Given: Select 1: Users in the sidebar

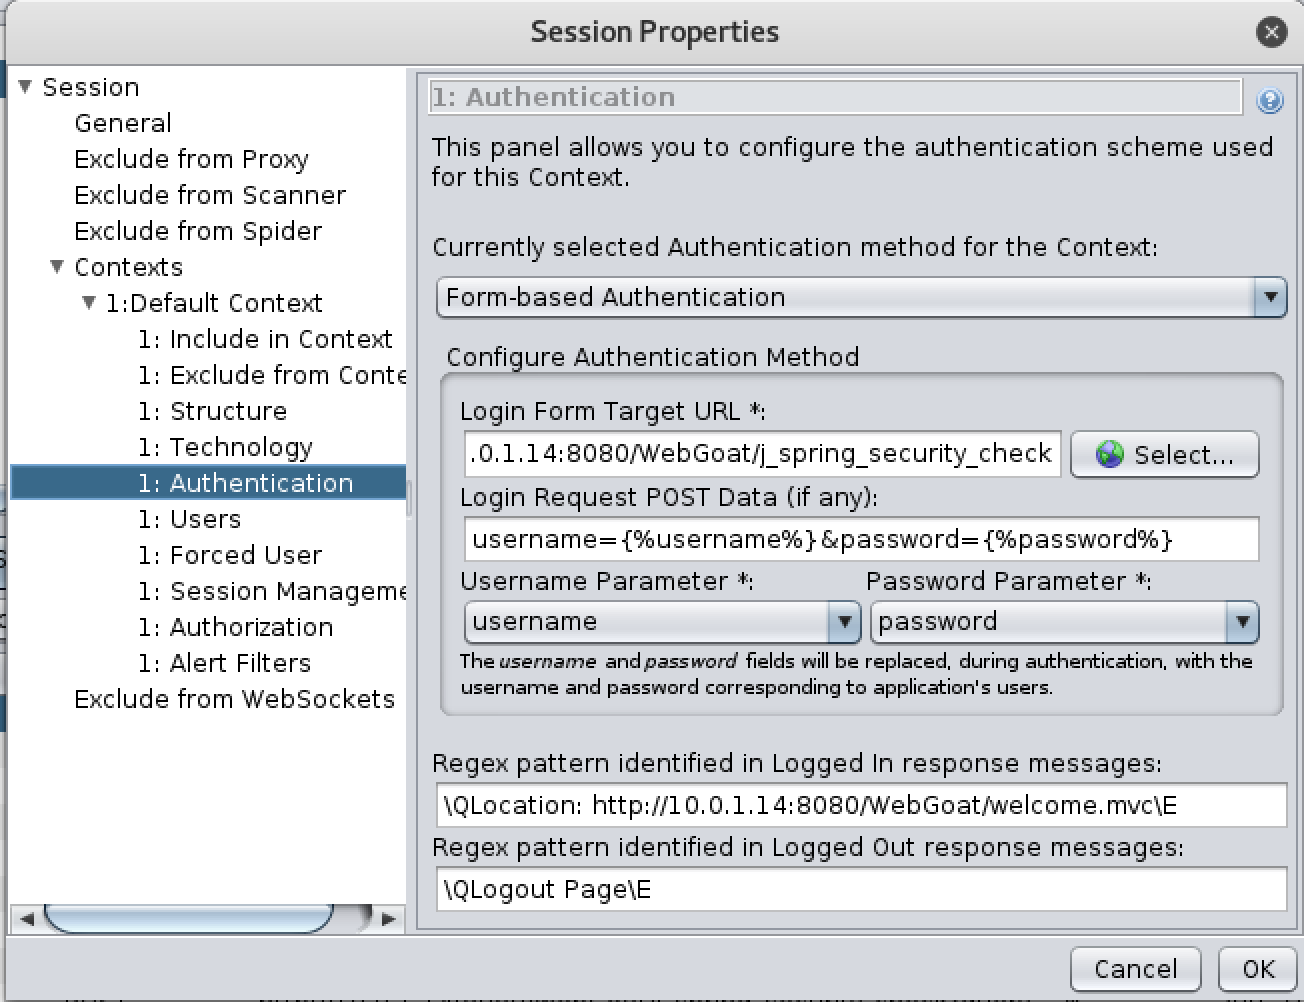Looking at the screenshot, I should 204,518.
